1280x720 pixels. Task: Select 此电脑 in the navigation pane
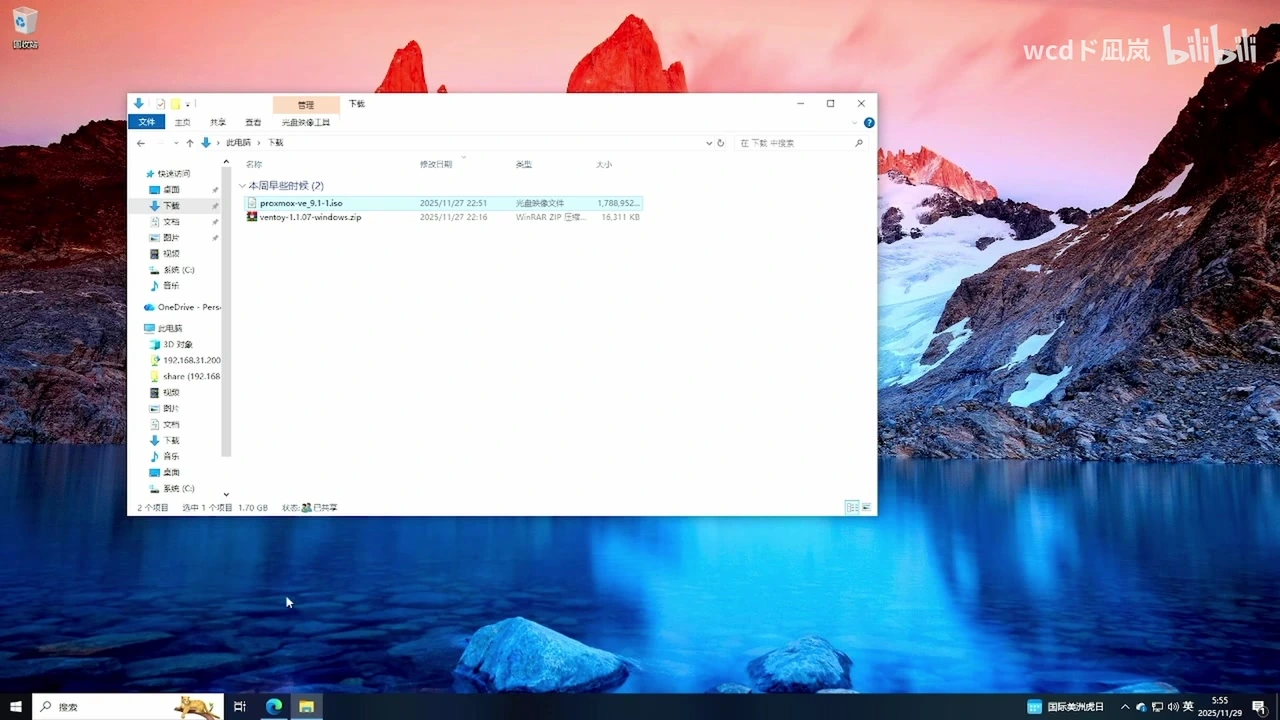point(163,328)
